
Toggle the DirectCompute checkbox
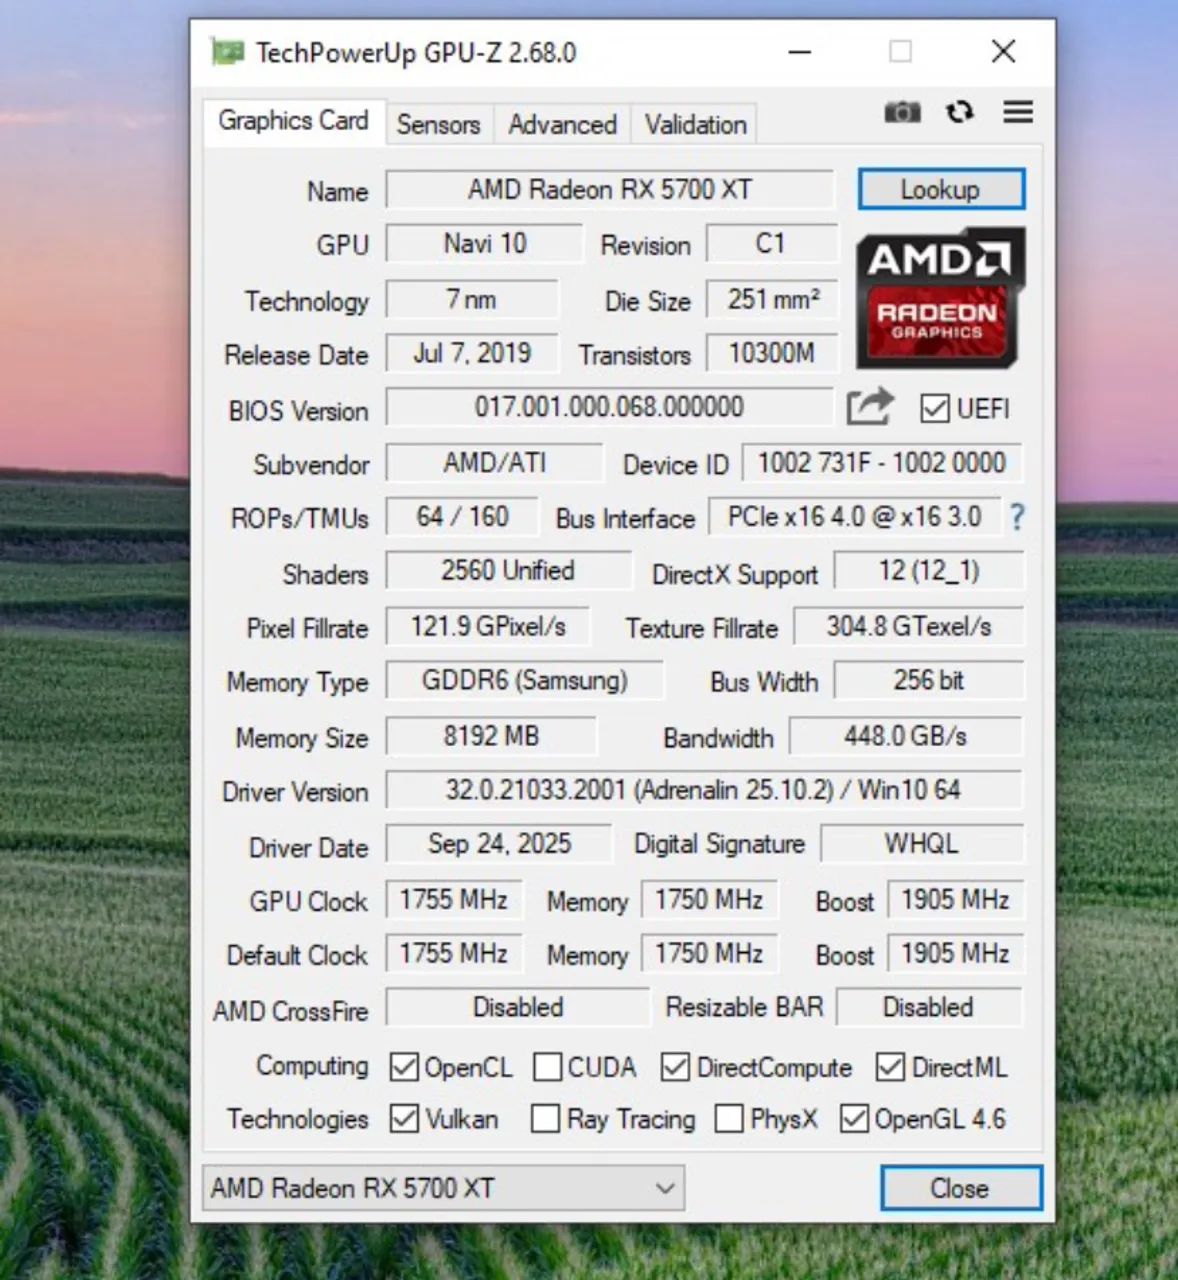pyautogui.click(x=675, y=1067)
